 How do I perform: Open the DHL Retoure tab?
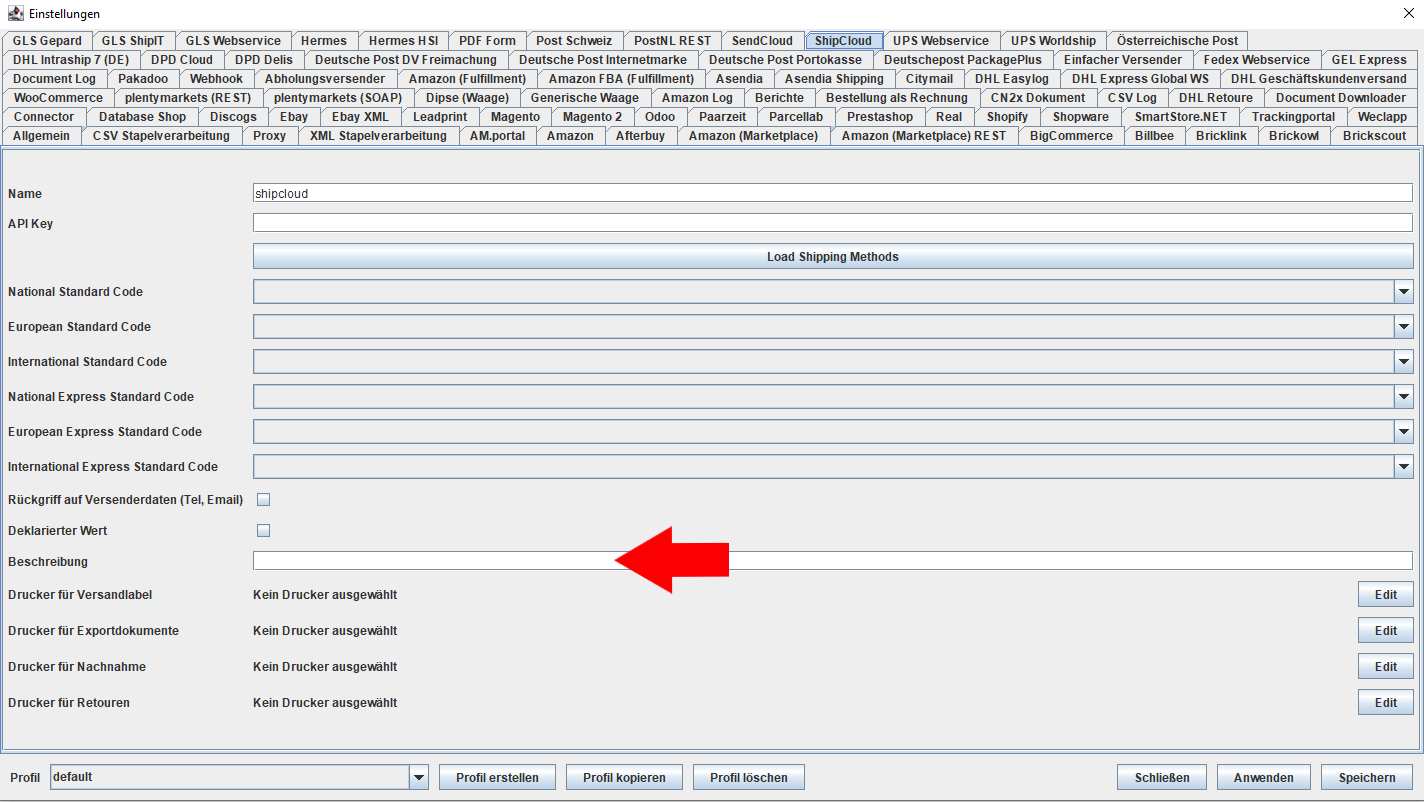pos(1216,98)
